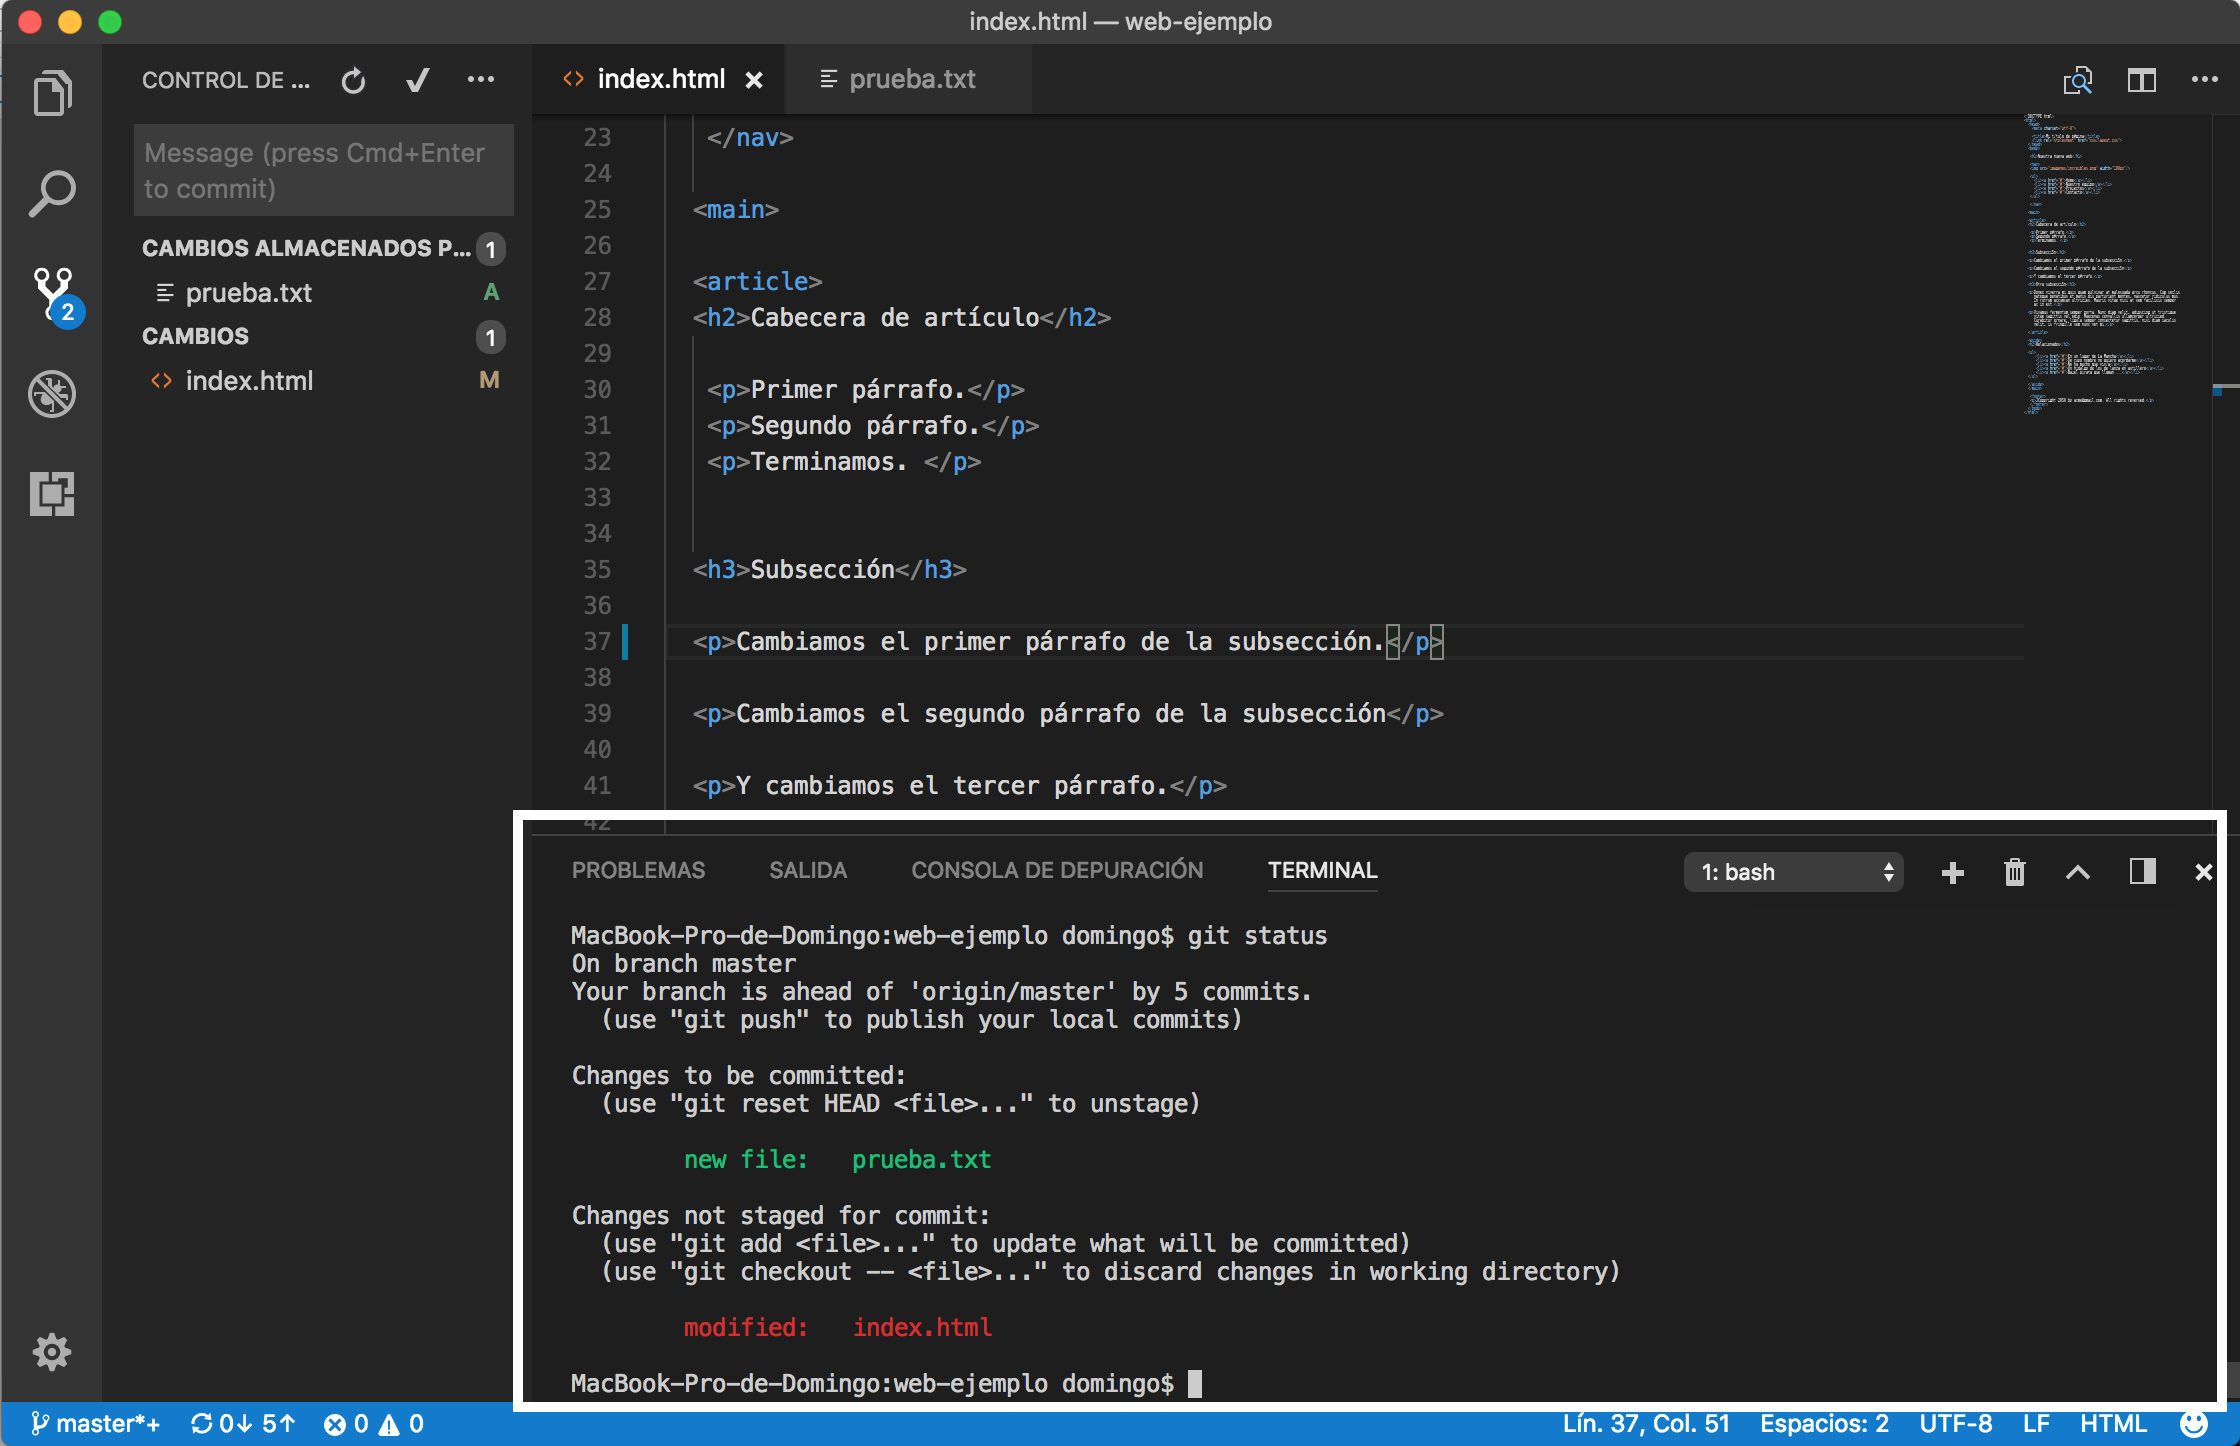
Task: Open the Search view
Action: 52,192
